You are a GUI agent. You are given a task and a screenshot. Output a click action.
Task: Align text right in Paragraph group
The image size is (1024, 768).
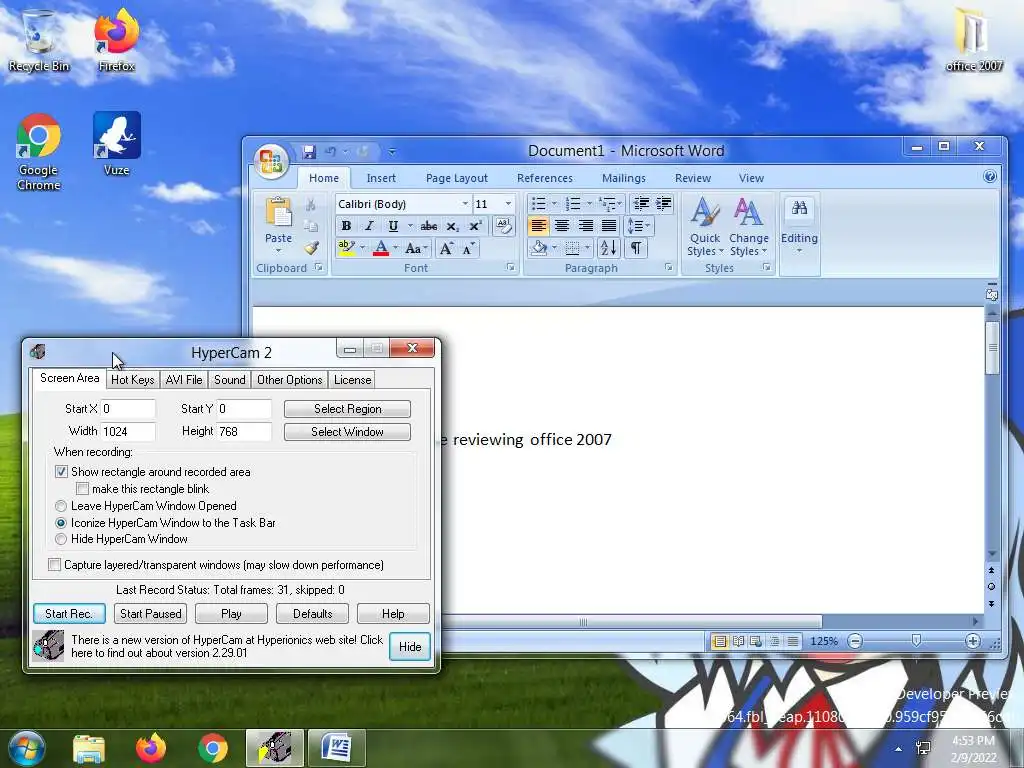click(x=586, y=226)
